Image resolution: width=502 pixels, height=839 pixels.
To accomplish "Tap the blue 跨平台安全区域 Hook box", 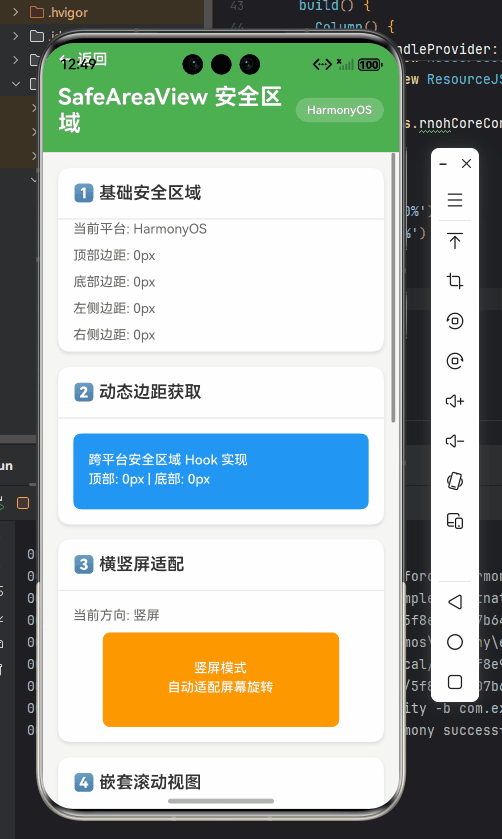I will [x=220, y=471].
